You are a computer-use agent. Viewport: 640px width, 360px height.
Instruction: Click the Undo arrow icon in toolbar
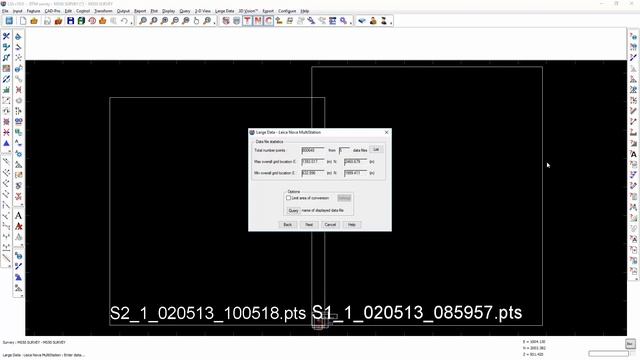coord(124,21)
